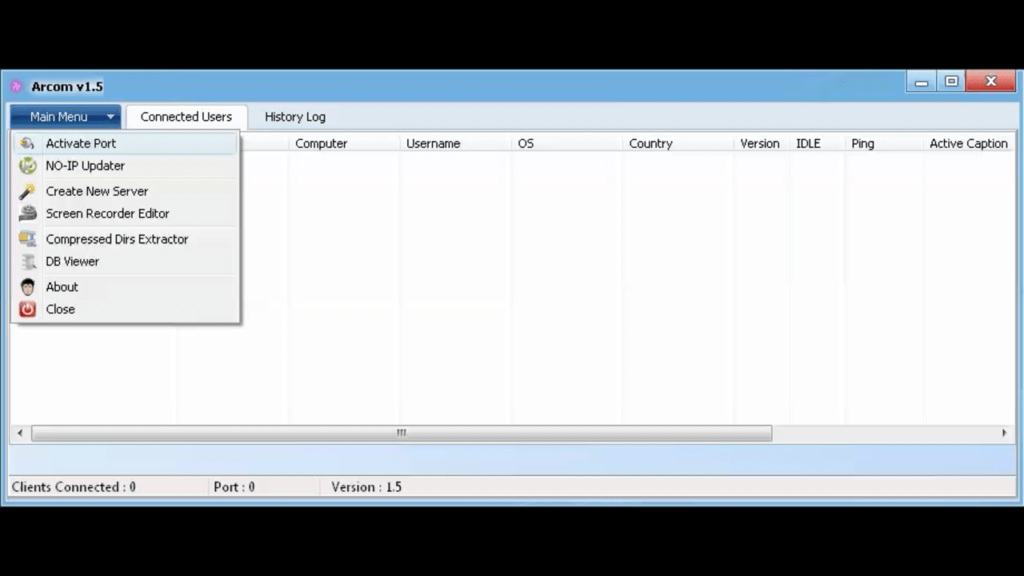Switch to the History Log tab

coord(295,117)
